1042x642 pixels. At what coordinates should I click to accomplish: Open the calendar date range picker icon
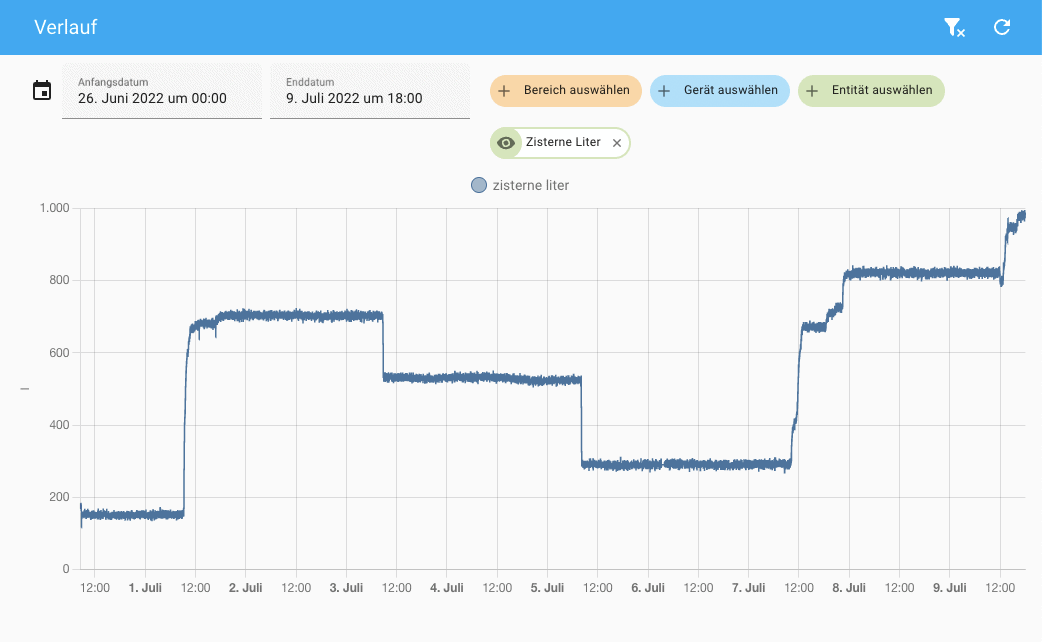pos(42,91)
